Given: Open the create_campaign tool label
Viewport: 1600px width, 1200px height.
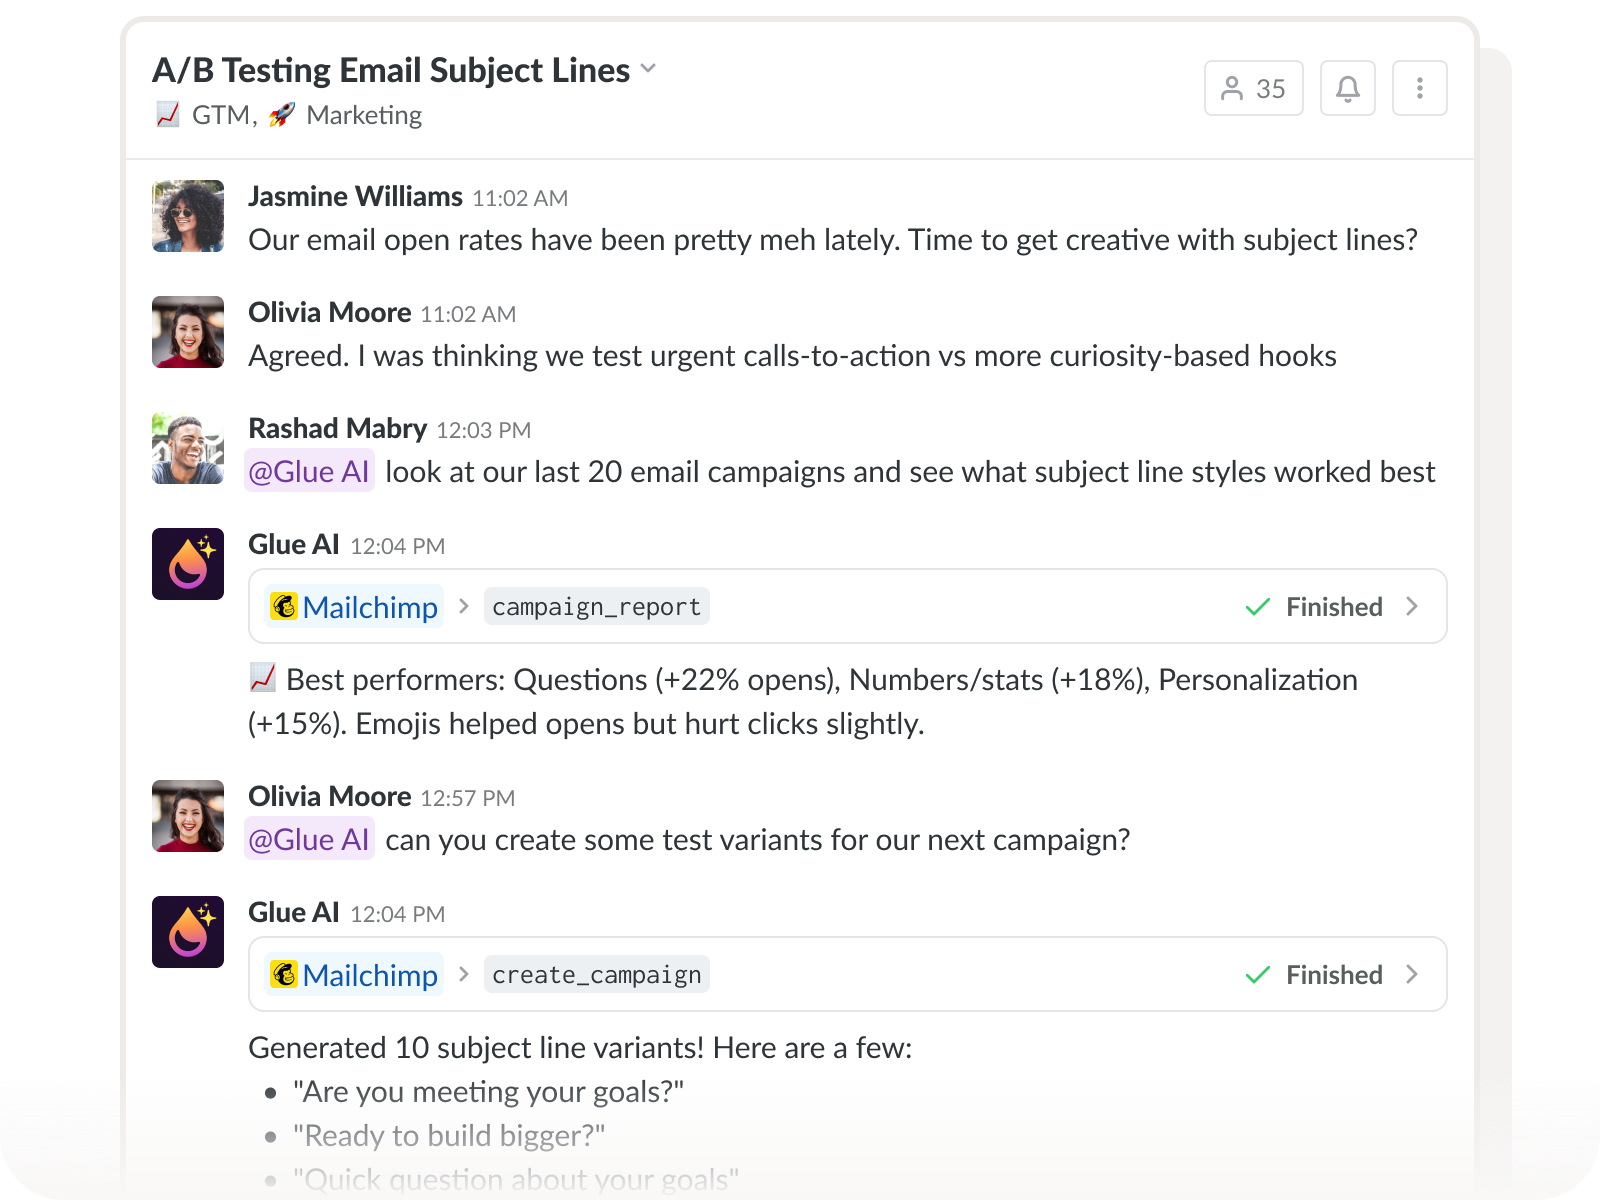Looking at the screenshot, I should pyautogui.click(x=596, y=975).
